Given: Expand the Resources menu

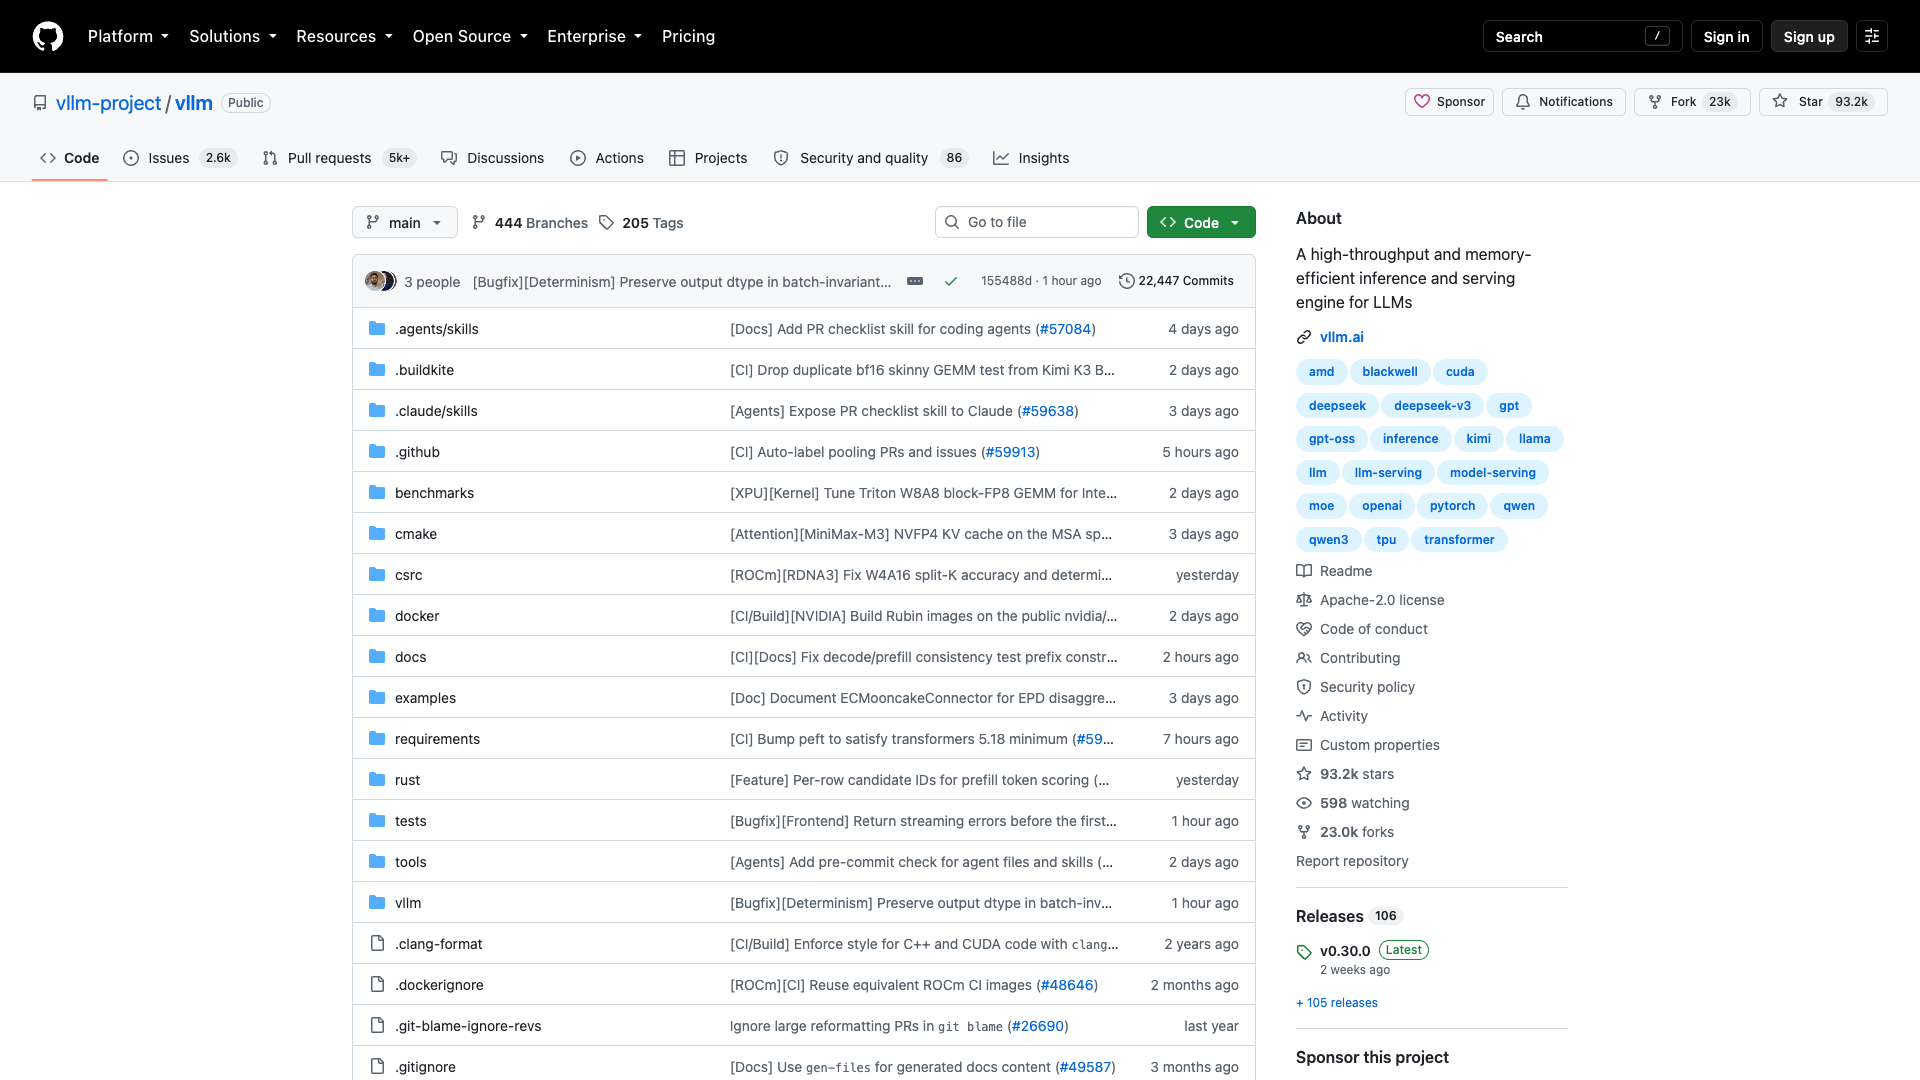Looking at the screenshot, I should click(x=344, y=36).
